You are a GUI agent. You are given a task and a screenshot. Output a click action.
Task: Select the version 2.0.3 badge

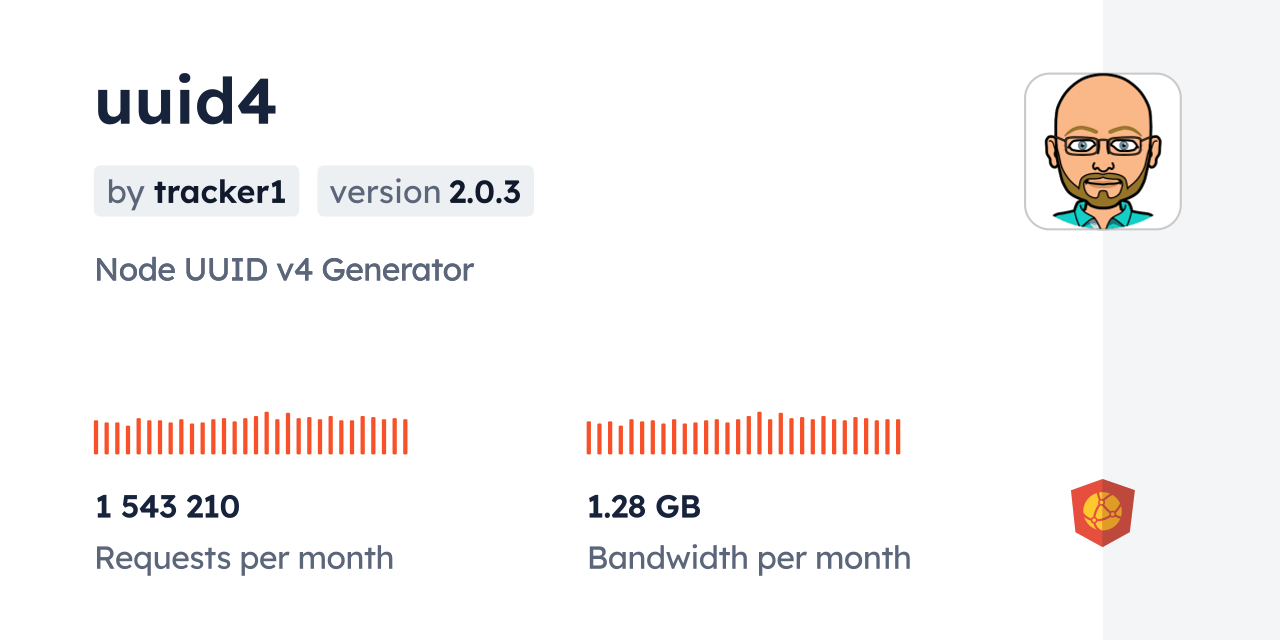tap(425, 191)
